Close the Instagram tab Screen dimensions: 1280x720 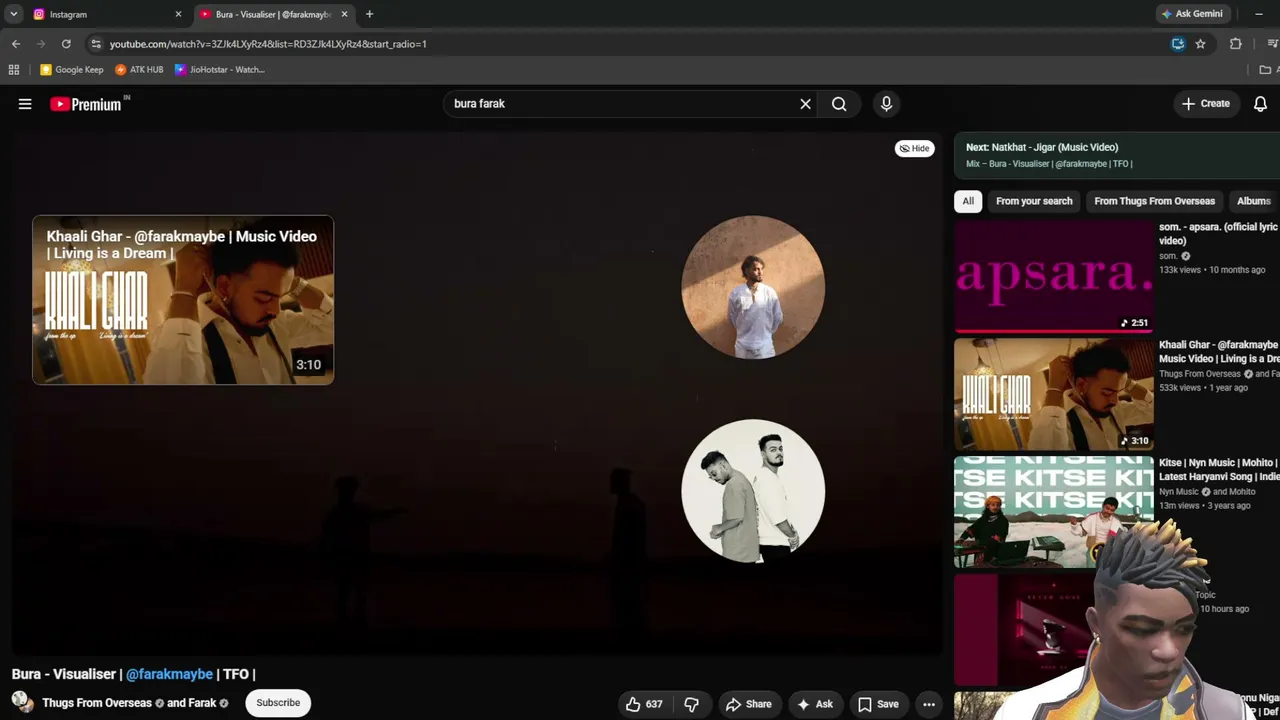(178, 14)
